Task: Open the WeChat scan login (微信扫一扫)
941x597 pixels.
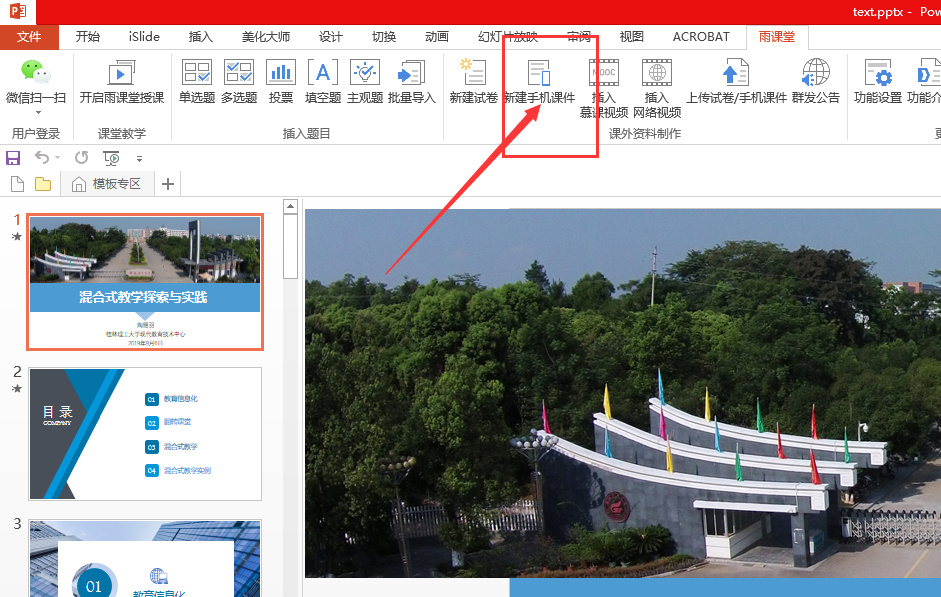Action: [x=35, y=82]
